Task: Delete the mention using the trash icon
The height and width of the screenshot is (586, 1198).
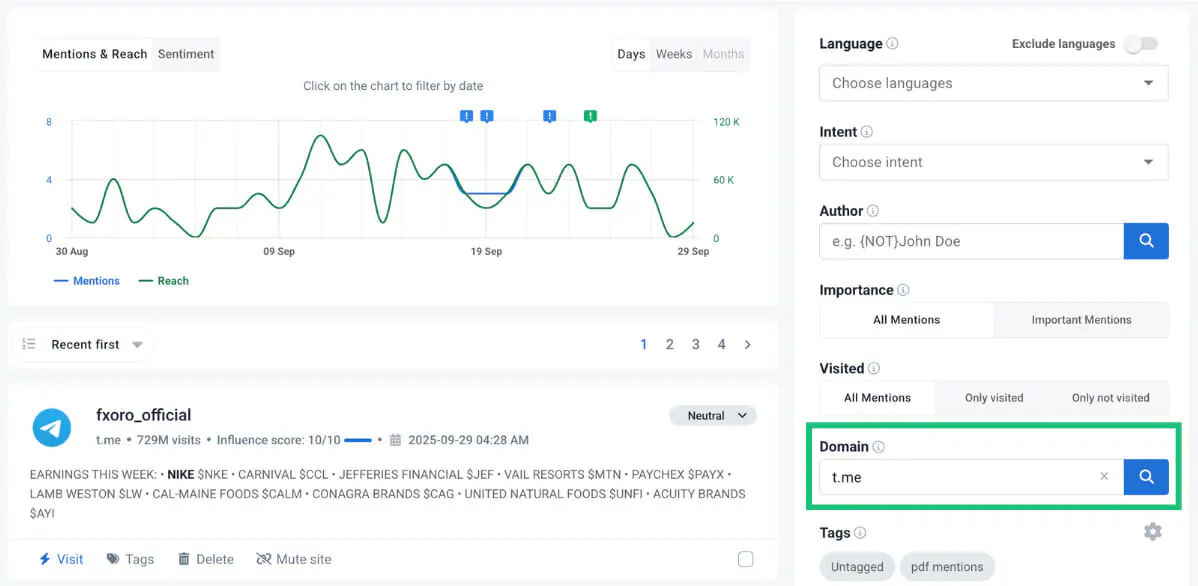Action: [187, 559]
